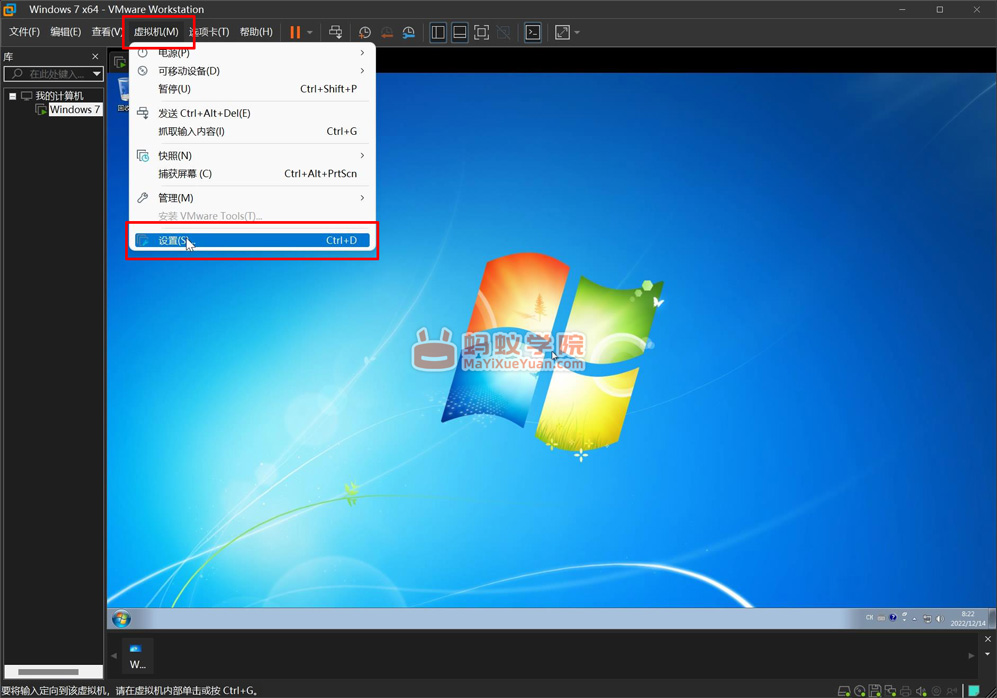The width and height of the screenshot is (997, 698).
Task: Click the guest volume speaker tray icon
Action: point(940,618)
